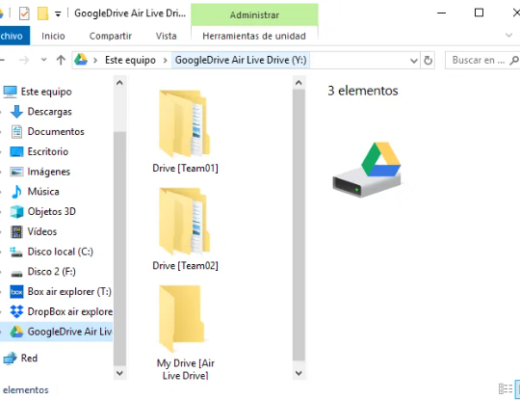520x400 pixels.
Task: Go up one folder level arrow
Action: tap(61, 60)
